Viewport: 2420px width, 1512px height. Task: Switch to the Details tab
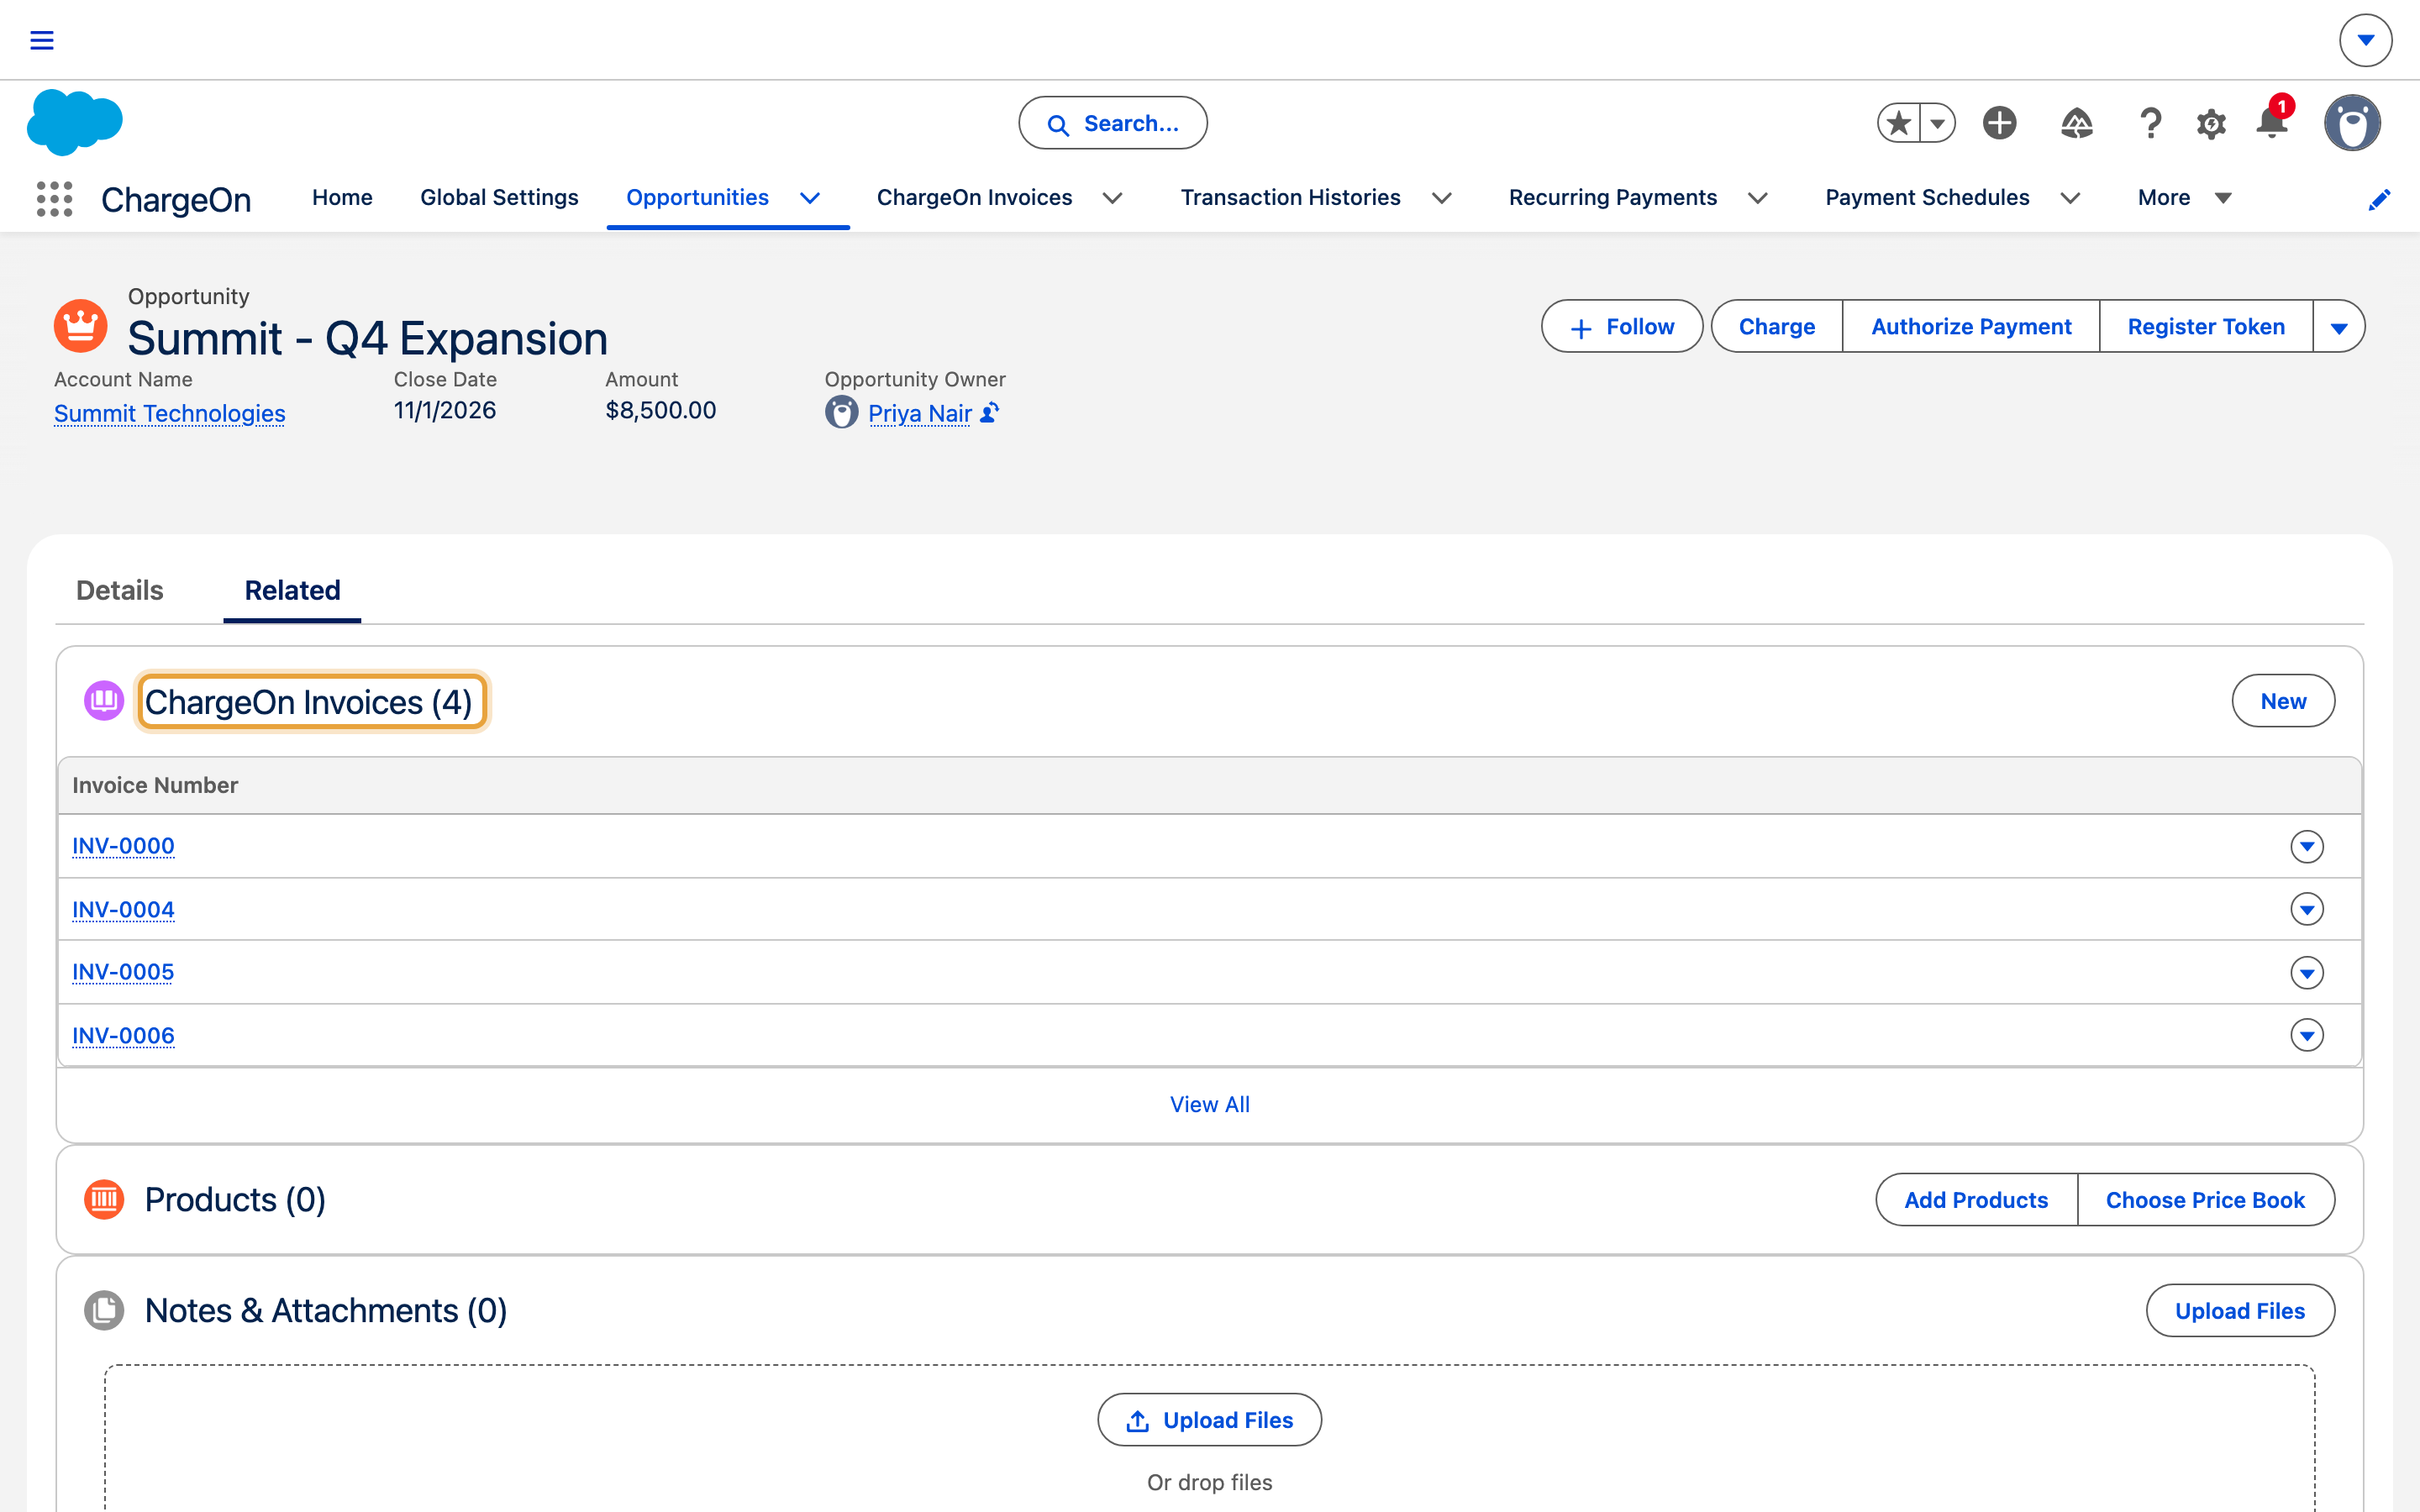tap(120, 590)
